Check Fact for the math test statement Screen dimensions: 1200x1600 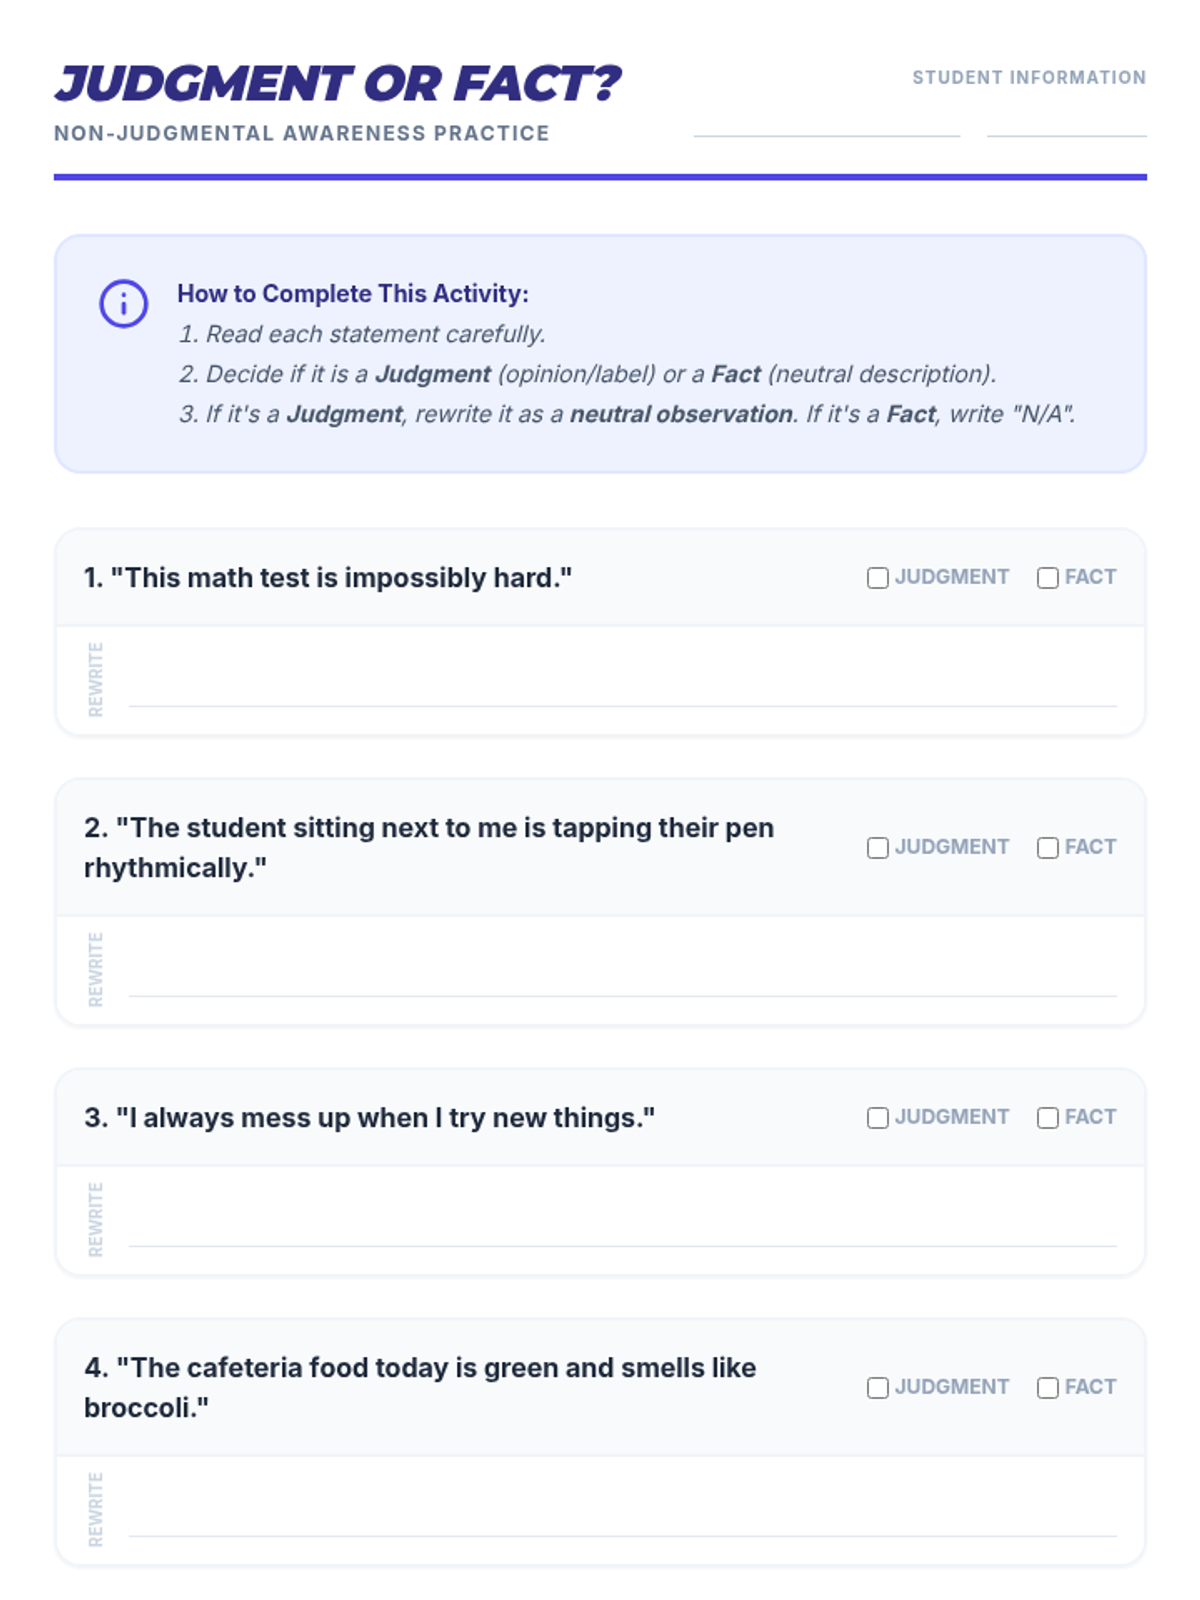coord(1047,578)
